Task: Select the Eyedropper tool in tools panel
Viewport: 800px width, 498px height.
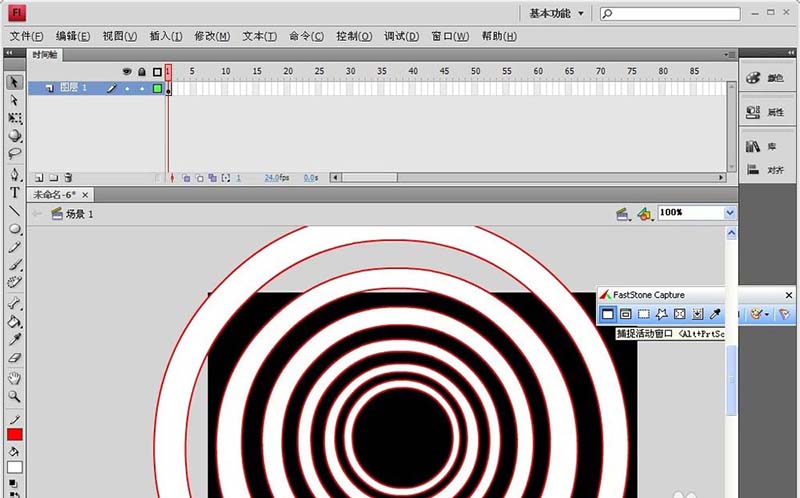Action: click(14, 339)
